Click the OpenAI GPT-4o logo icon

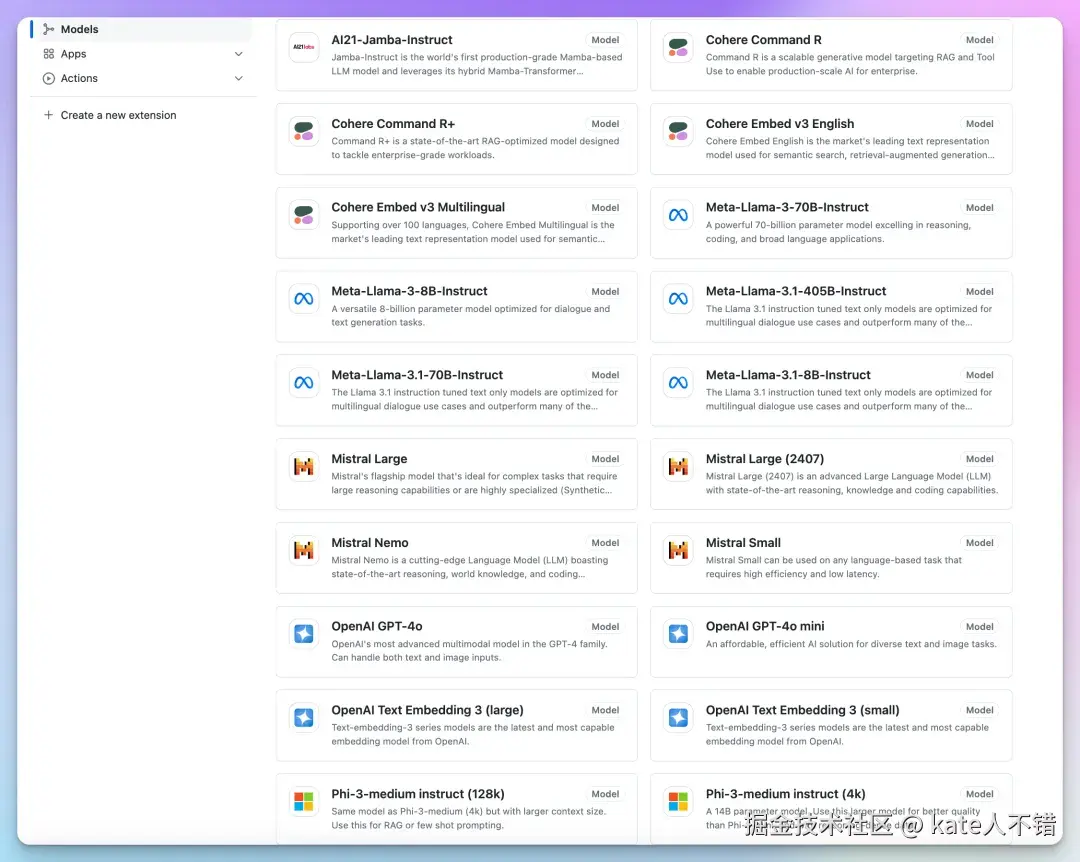pyautogui.click(x=304, y=634)
